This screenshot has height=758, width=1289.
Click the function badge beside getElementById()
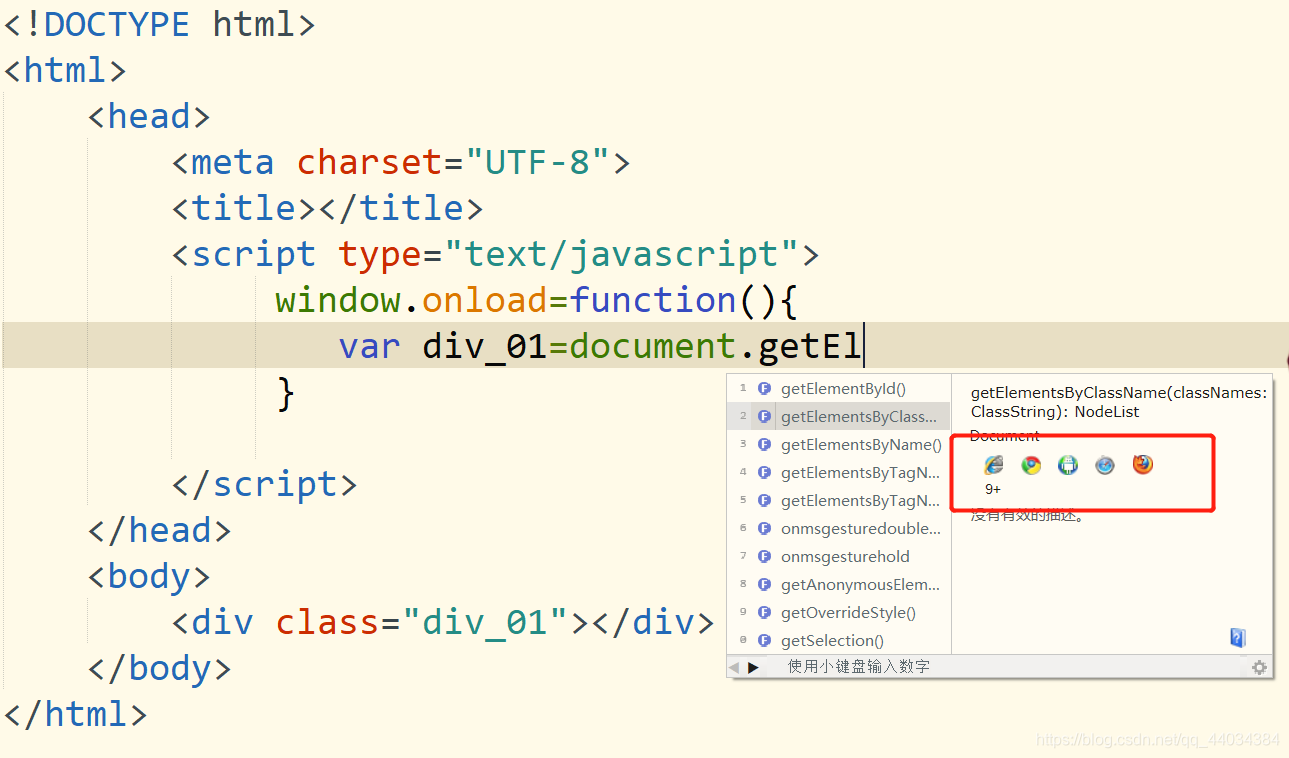[764, 388]
